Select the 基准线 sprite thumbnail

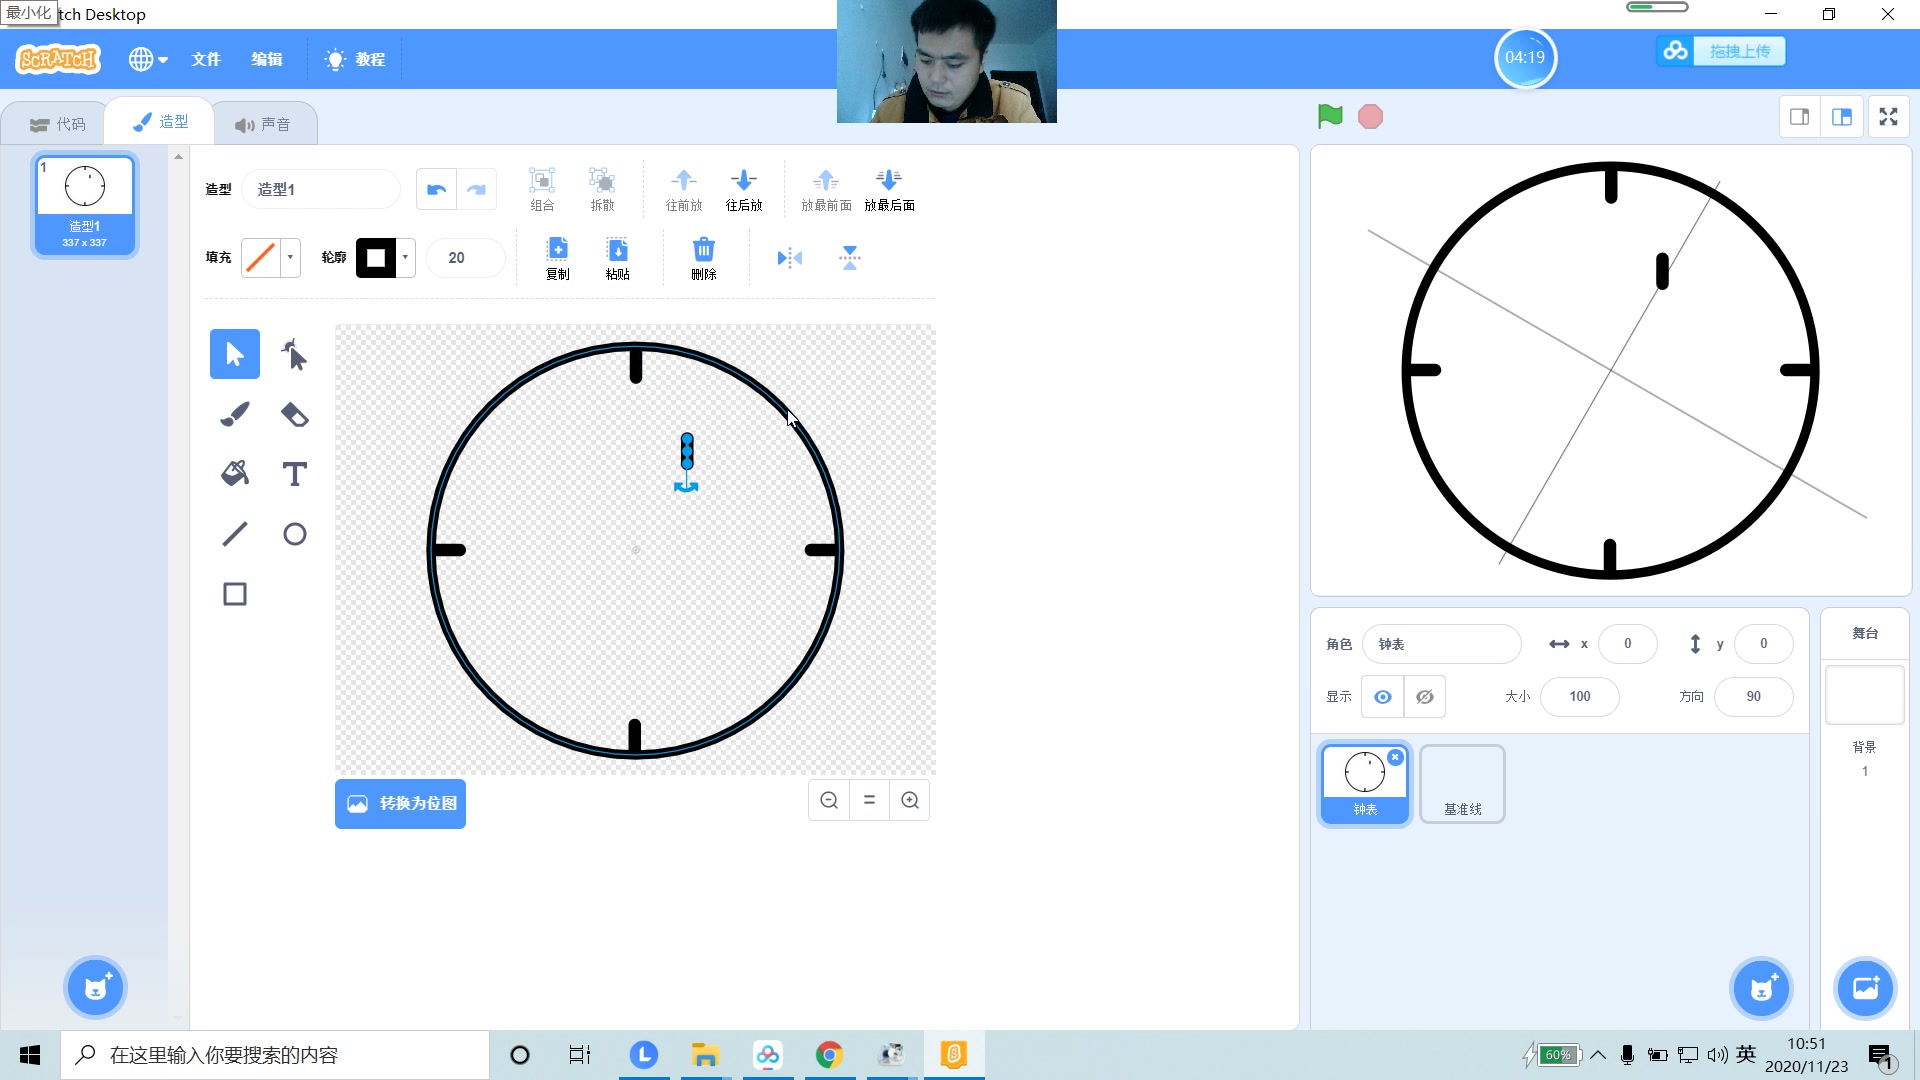click(1462, 784)
